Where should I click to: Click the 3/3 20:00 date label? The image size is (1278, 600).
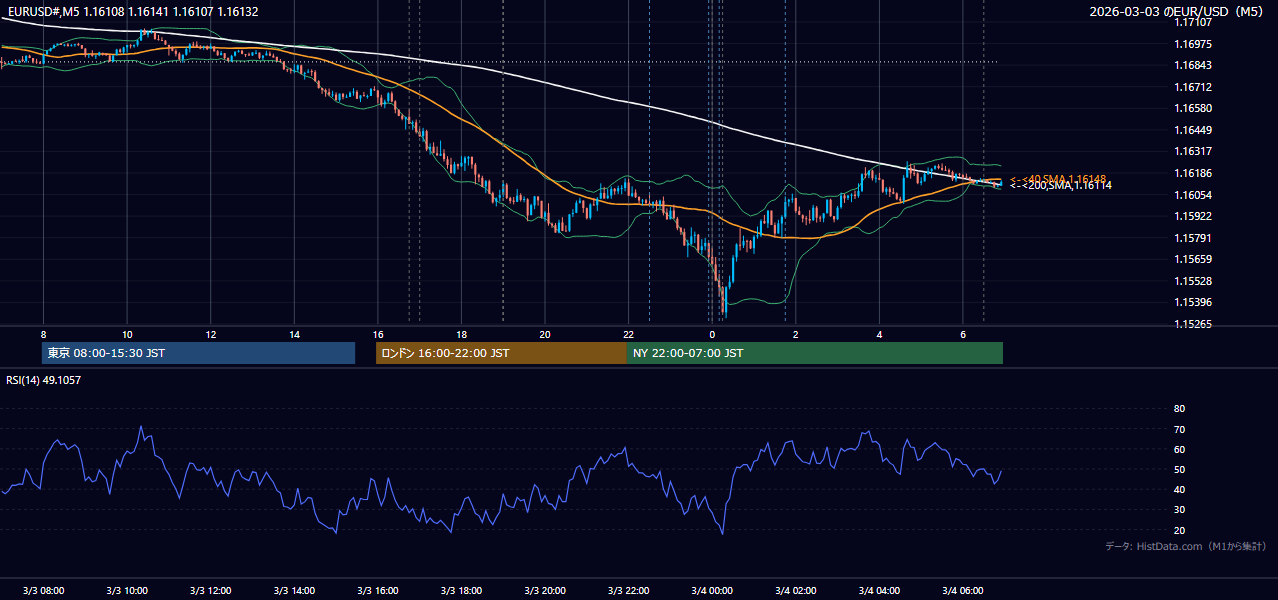pos(545,590)
